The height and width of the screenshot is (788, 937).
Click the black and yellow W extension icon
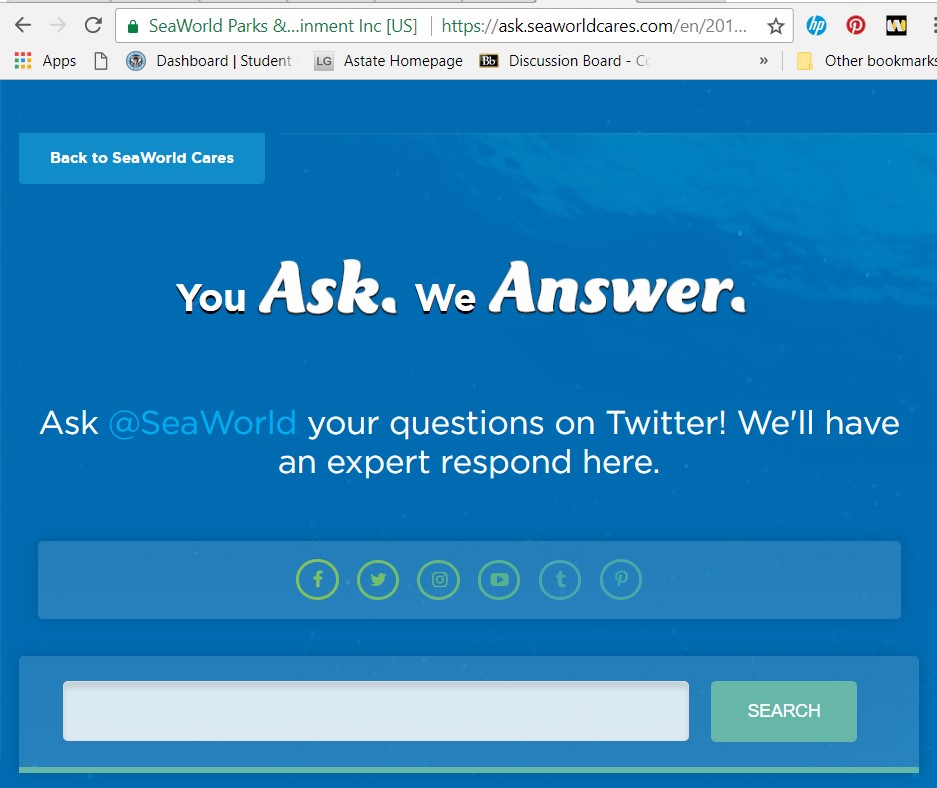coord(896,25)
